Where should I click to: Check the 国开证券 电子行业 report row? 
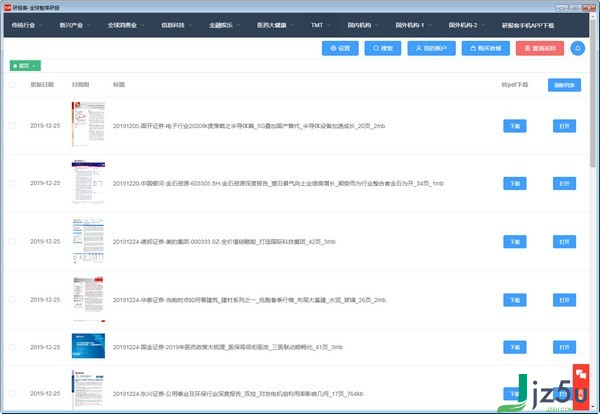[12, 126]
